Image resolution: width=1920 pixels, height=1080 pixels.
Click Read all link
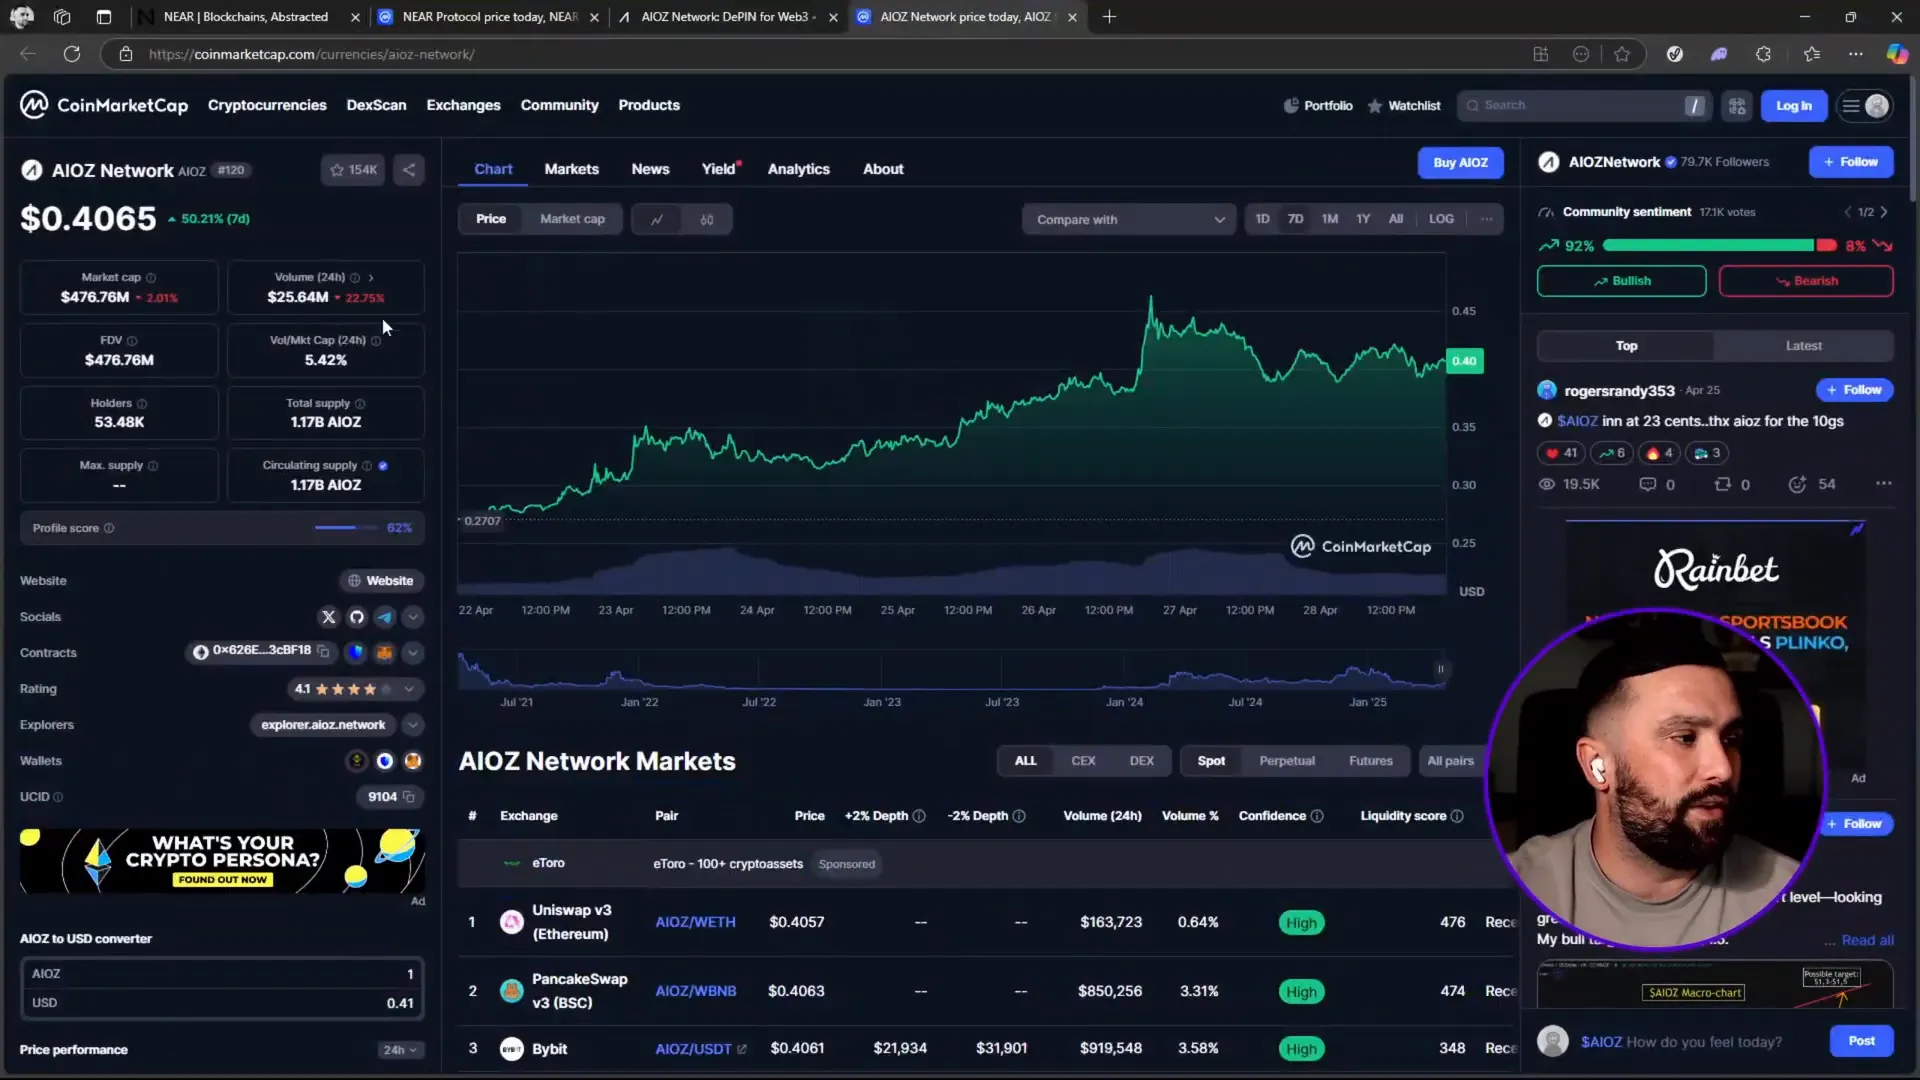tap(1867, 940)
